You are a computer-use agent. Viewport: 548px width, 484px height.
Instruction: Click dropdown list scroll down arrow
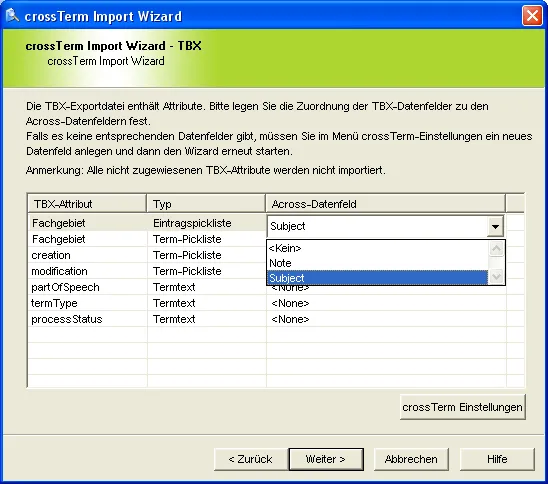496,276
